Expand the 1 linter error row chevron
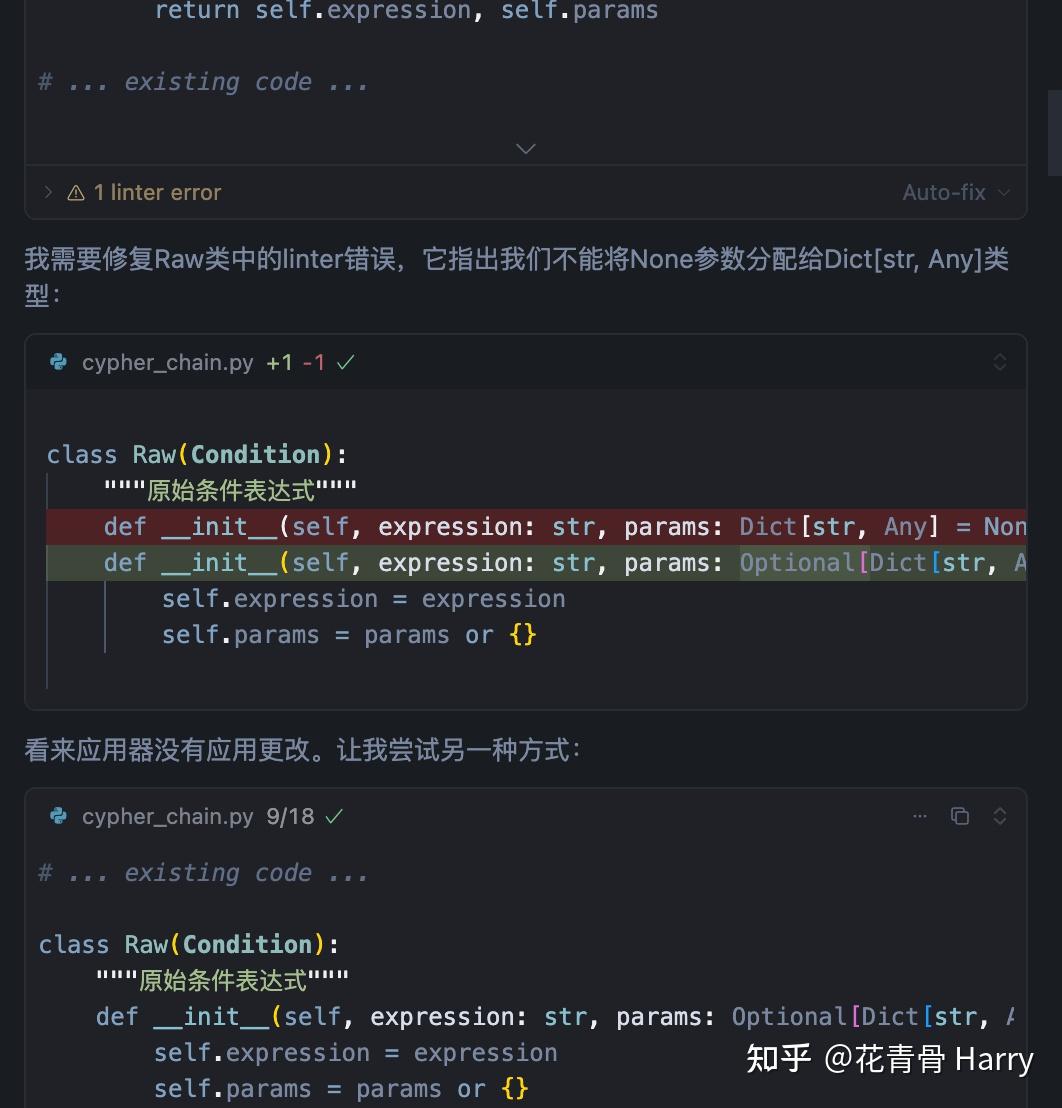This screenshot has height=1108, width=1062. 48,192
